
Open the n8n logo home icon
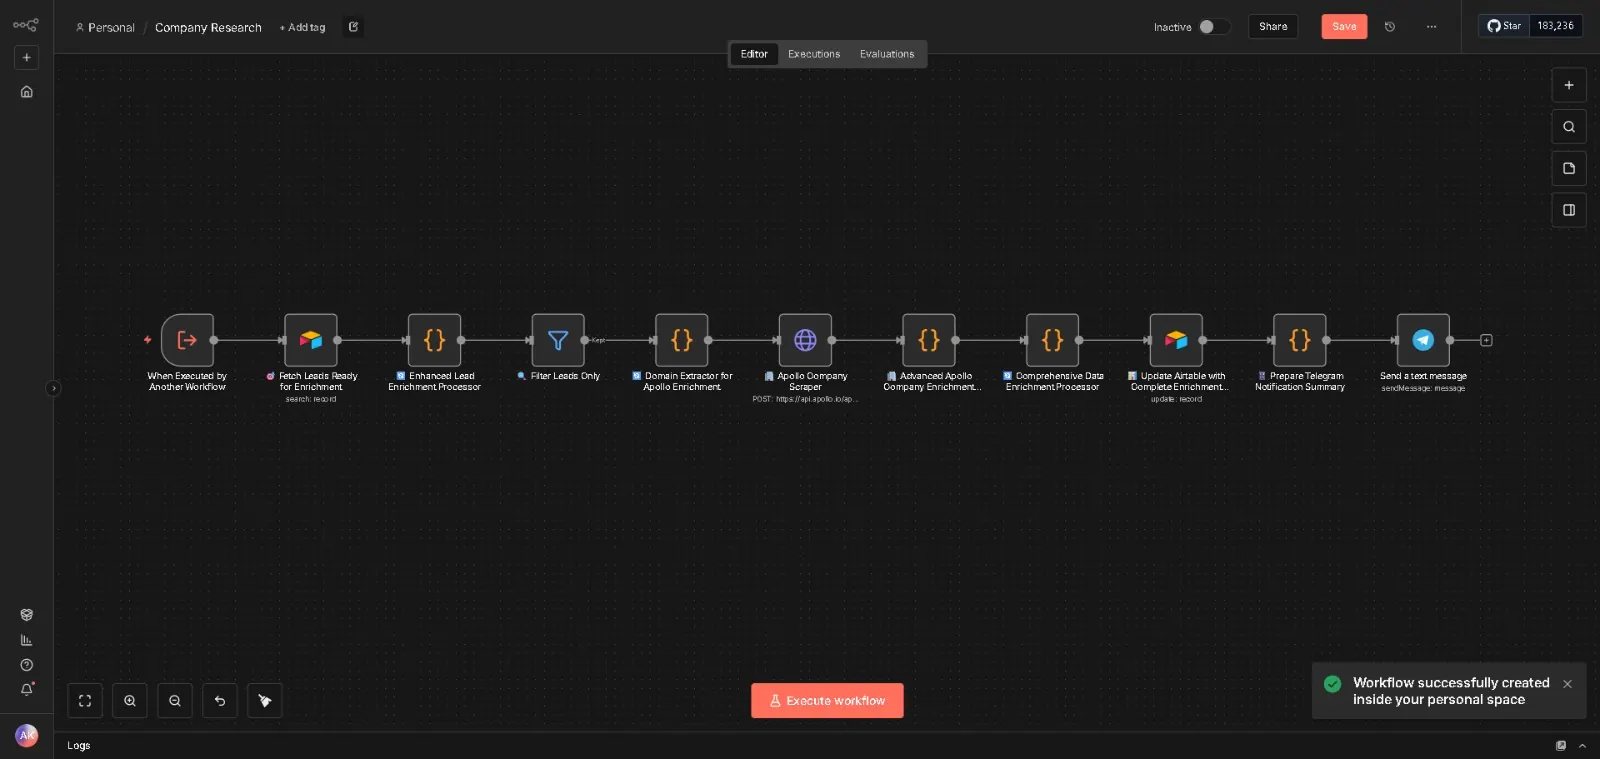point(26,25)
